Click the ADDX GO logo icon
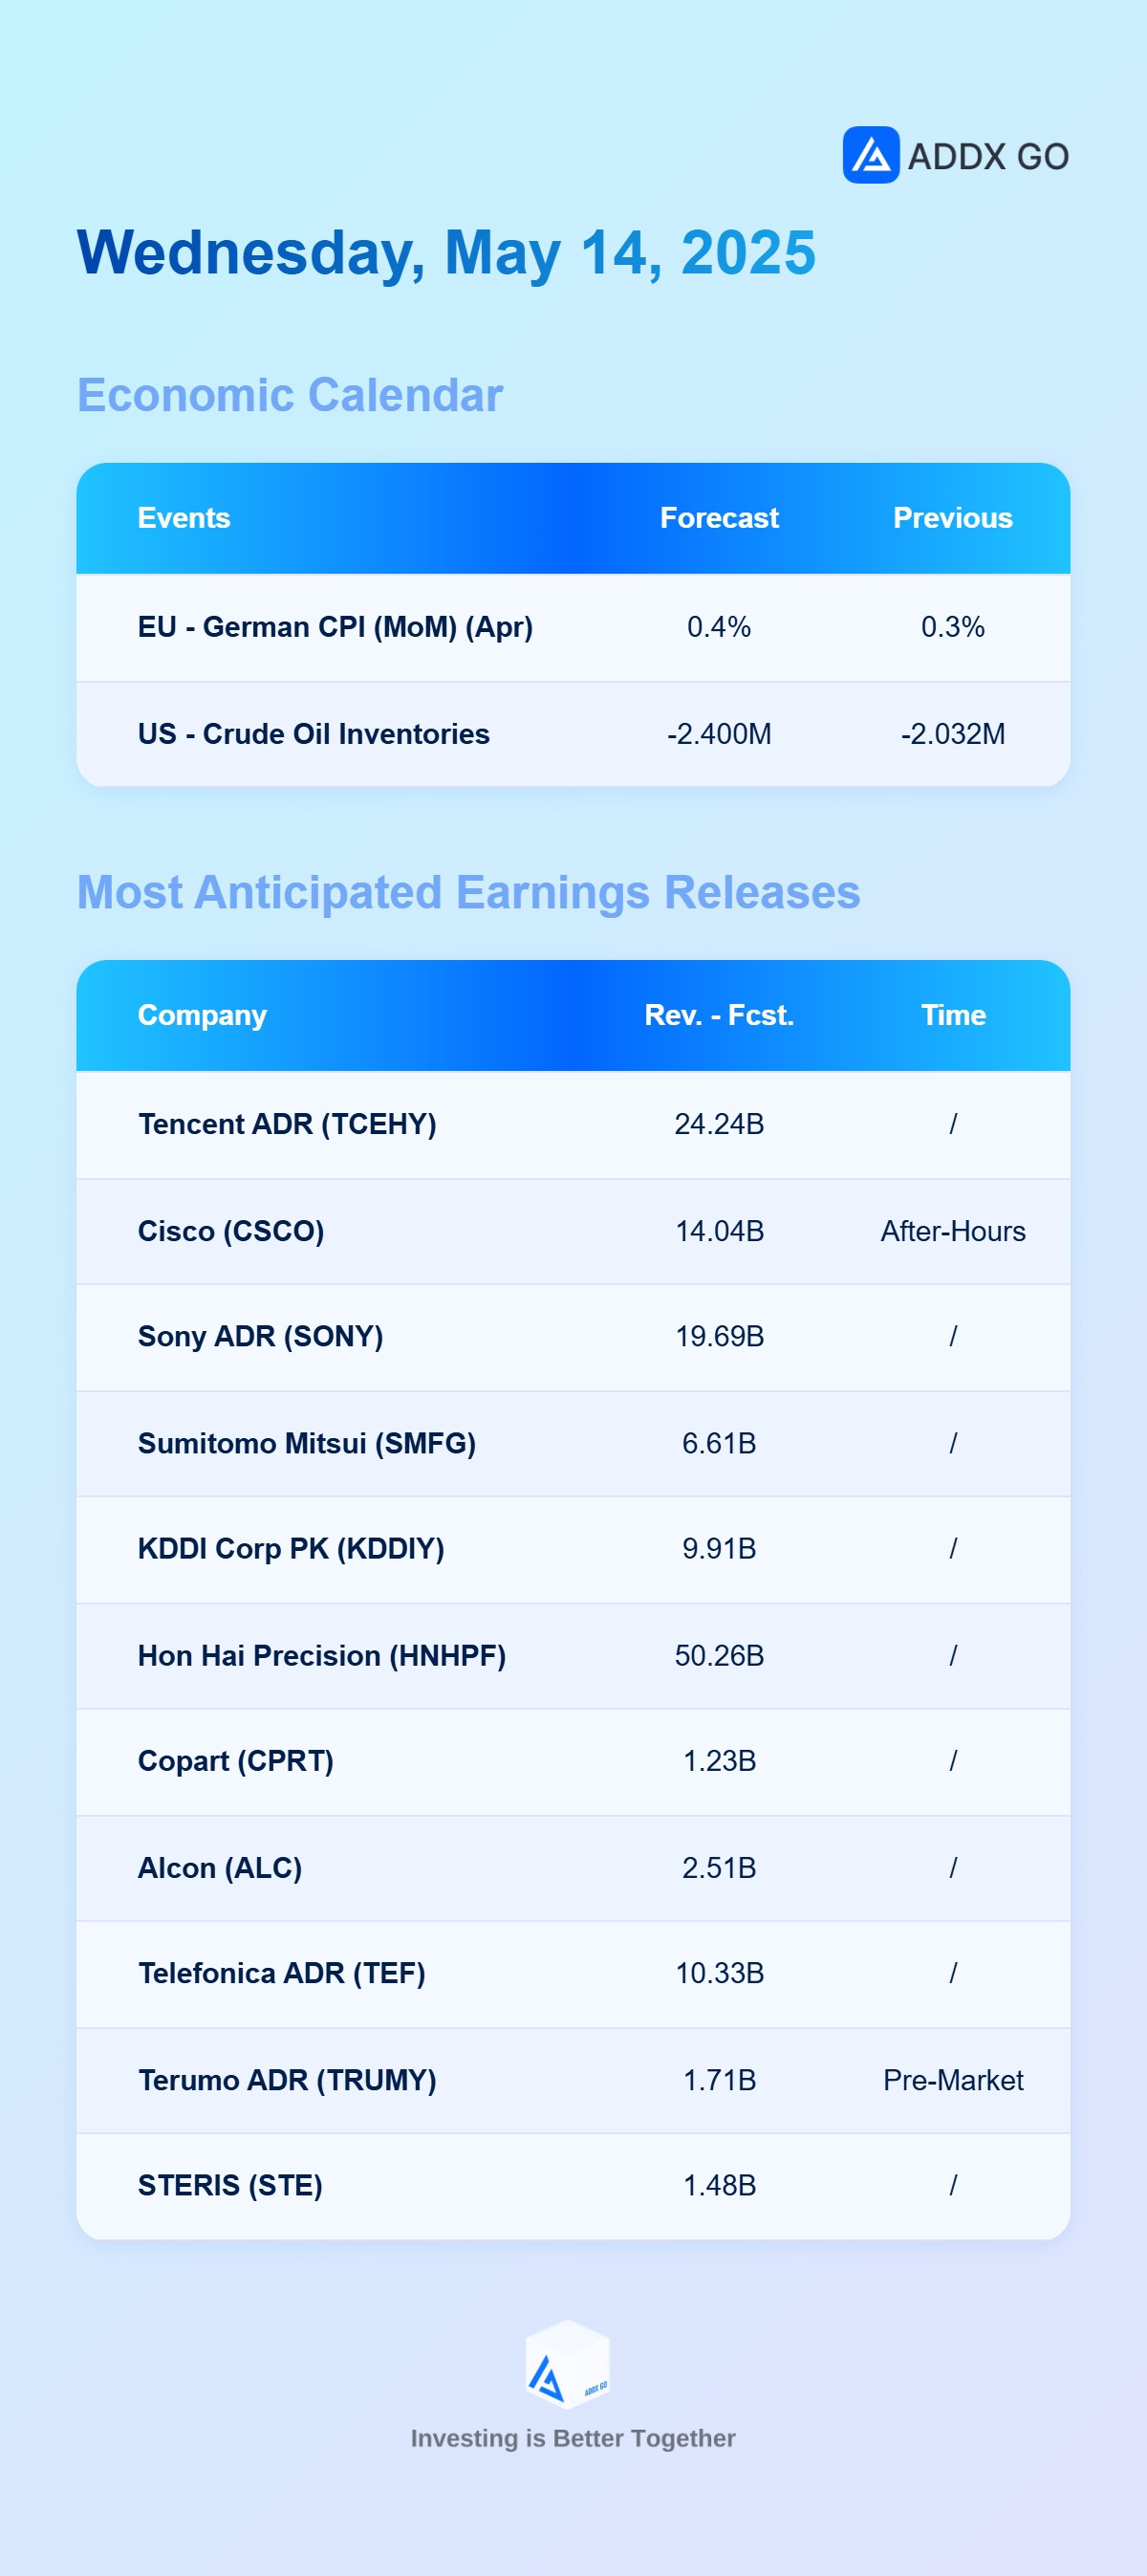Viewport: 1147px width, 2576px height. 871,155
